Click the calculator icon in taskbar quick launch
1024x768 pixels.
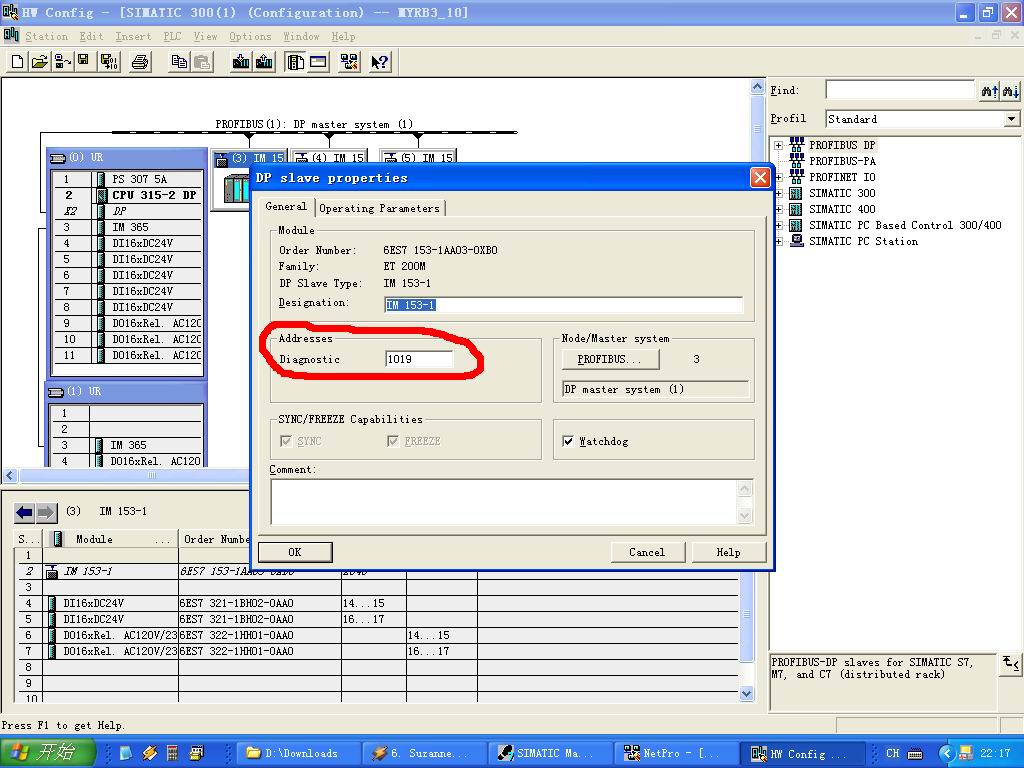click(x=172, y=753)
